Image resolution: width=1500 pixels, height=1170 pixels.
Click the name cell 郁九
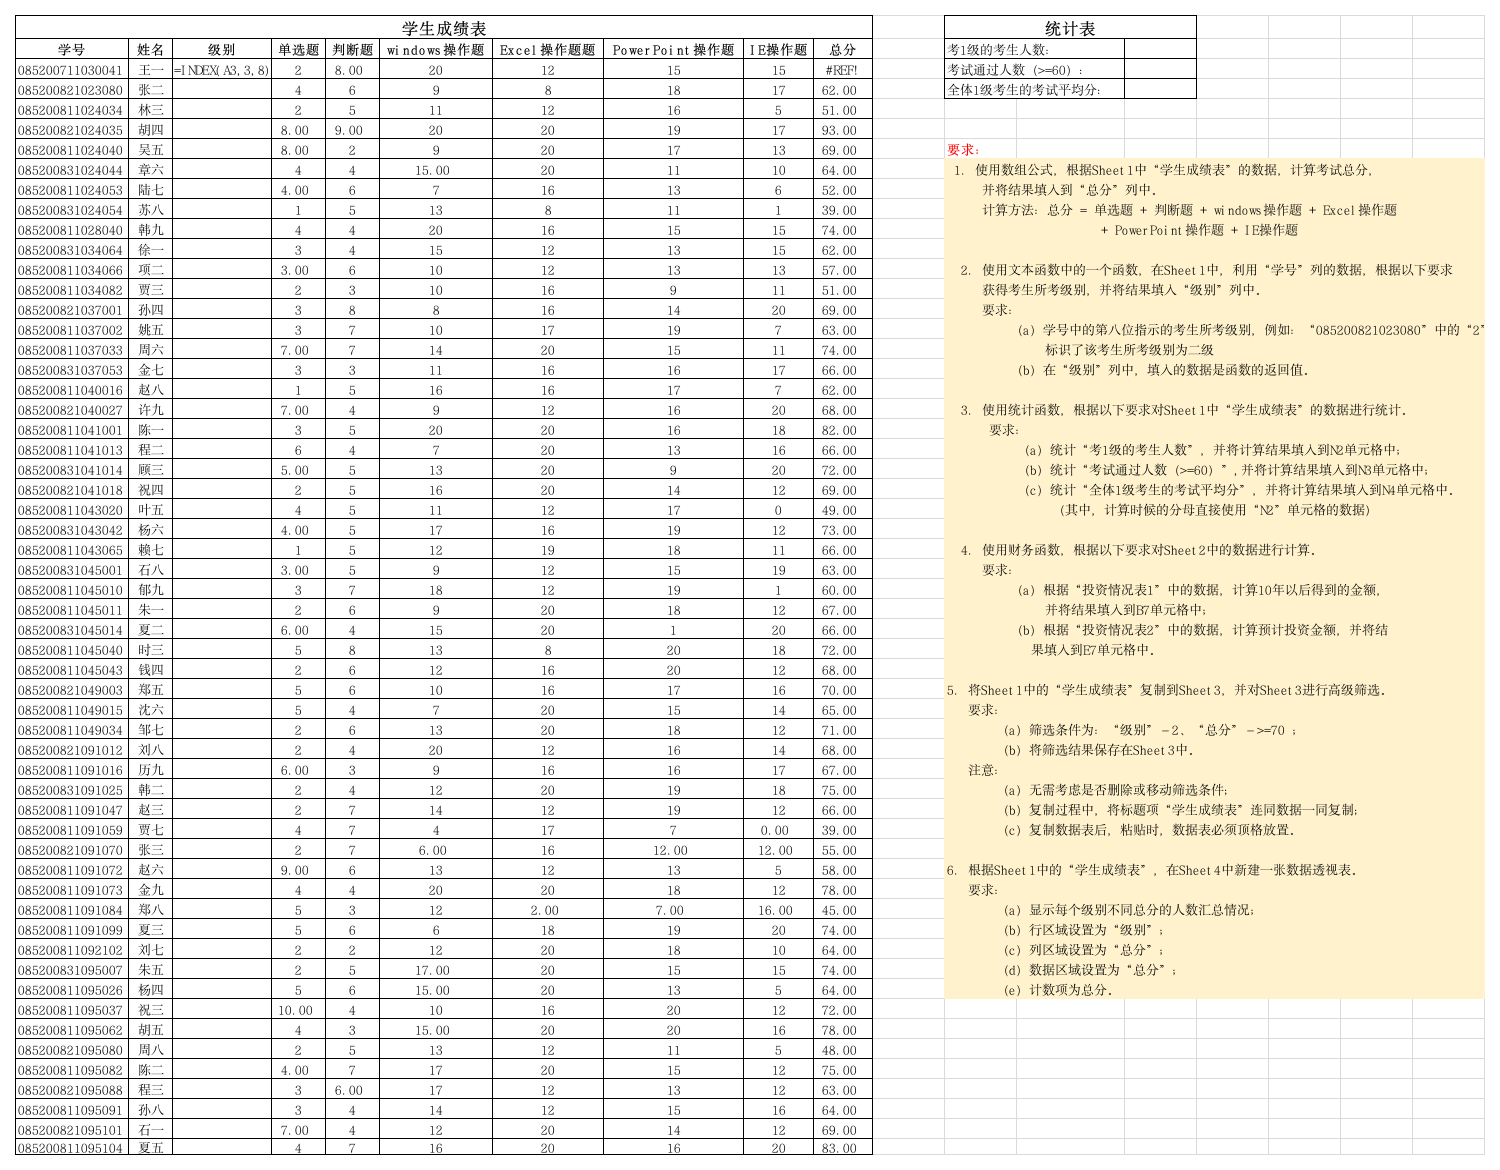[x=150, y=590]
